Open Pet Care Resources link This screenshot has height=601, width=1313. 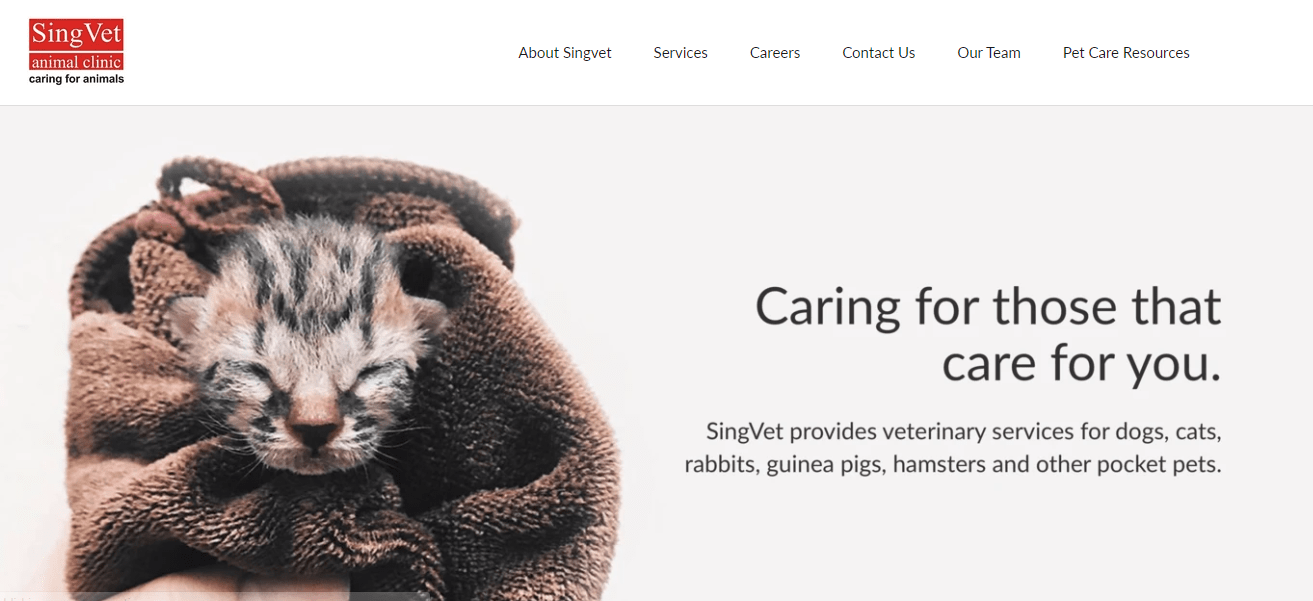[x=1126, y=53]
